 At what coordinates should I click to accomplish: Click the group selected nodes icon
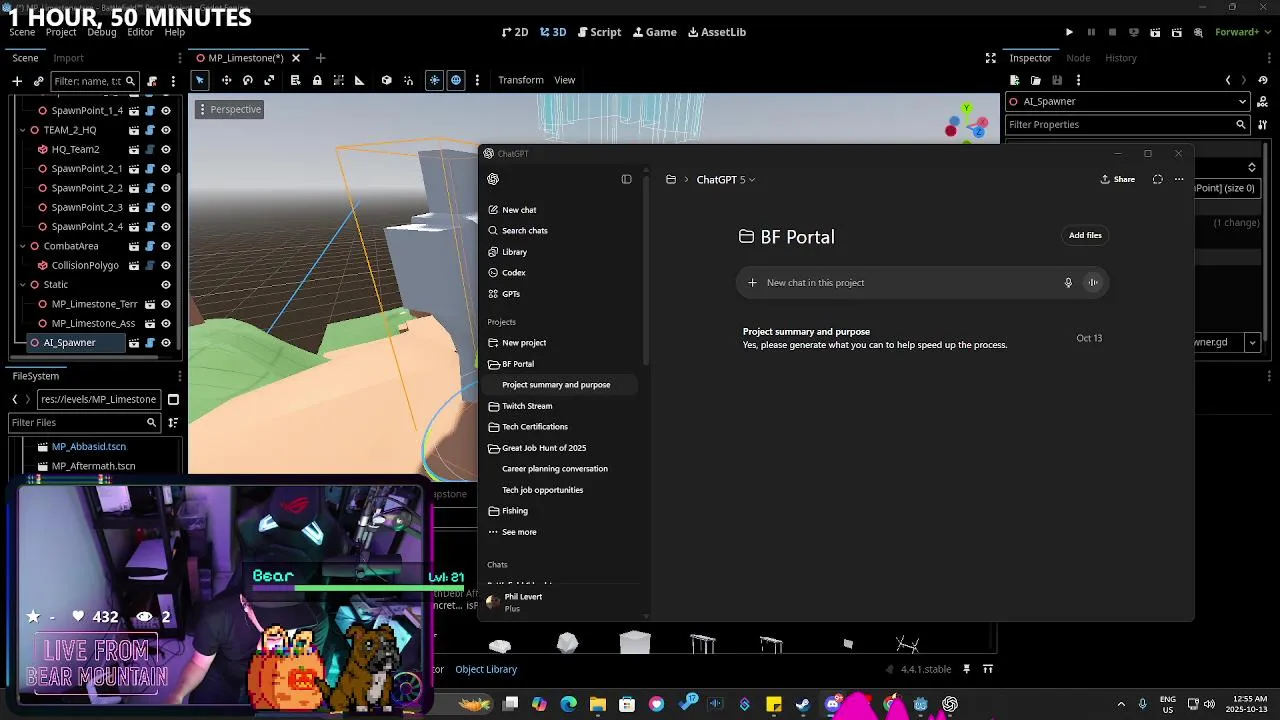pos(338,80)
